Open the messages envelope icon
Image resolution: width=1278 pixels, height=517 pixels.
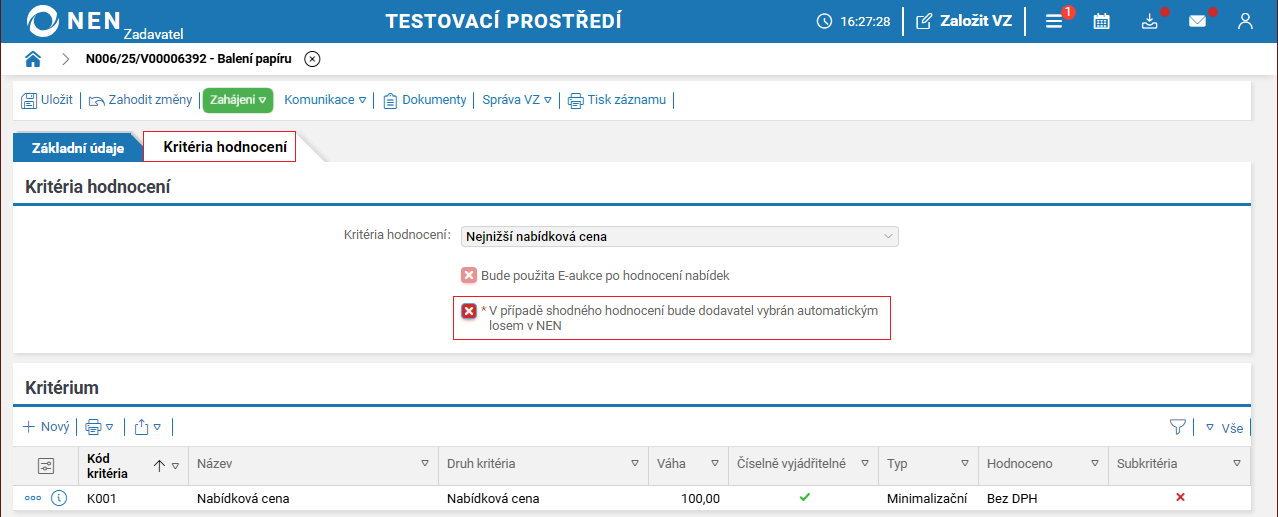(x=1197, y=21)
